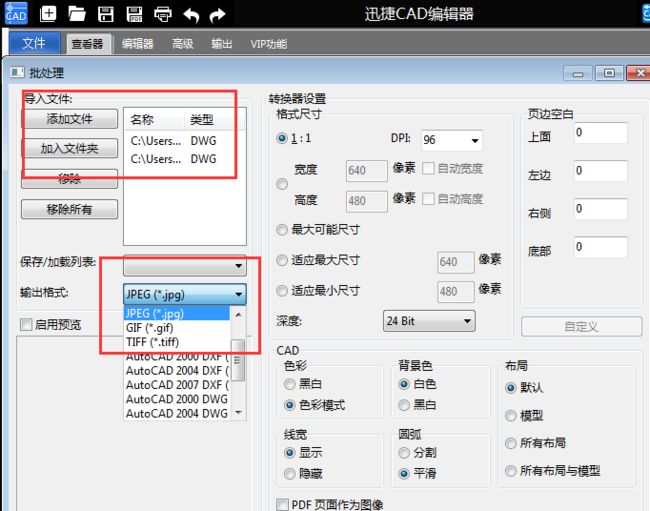Select 色彩模式 radio button
Screen dimensions: 650x511
(x=290, y=405)
